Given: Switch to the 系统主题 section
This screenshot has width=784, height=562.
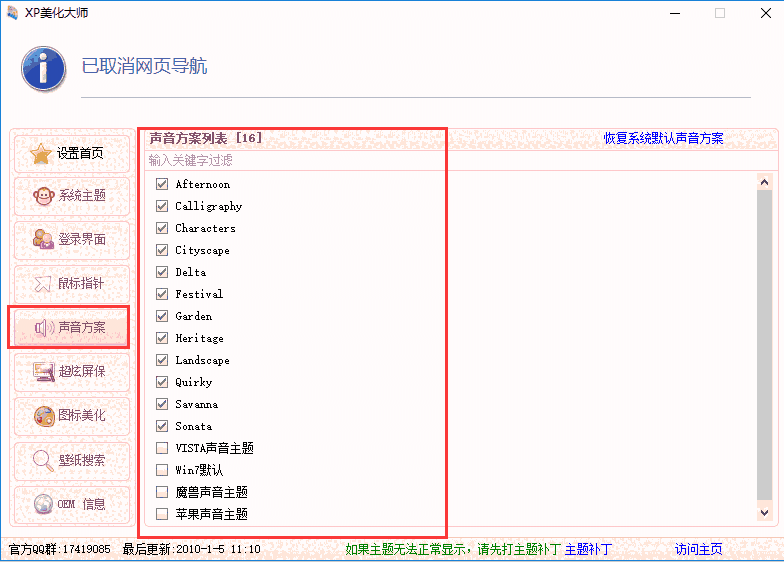Looking at the screenshot, I should click(x=72, y=196).
